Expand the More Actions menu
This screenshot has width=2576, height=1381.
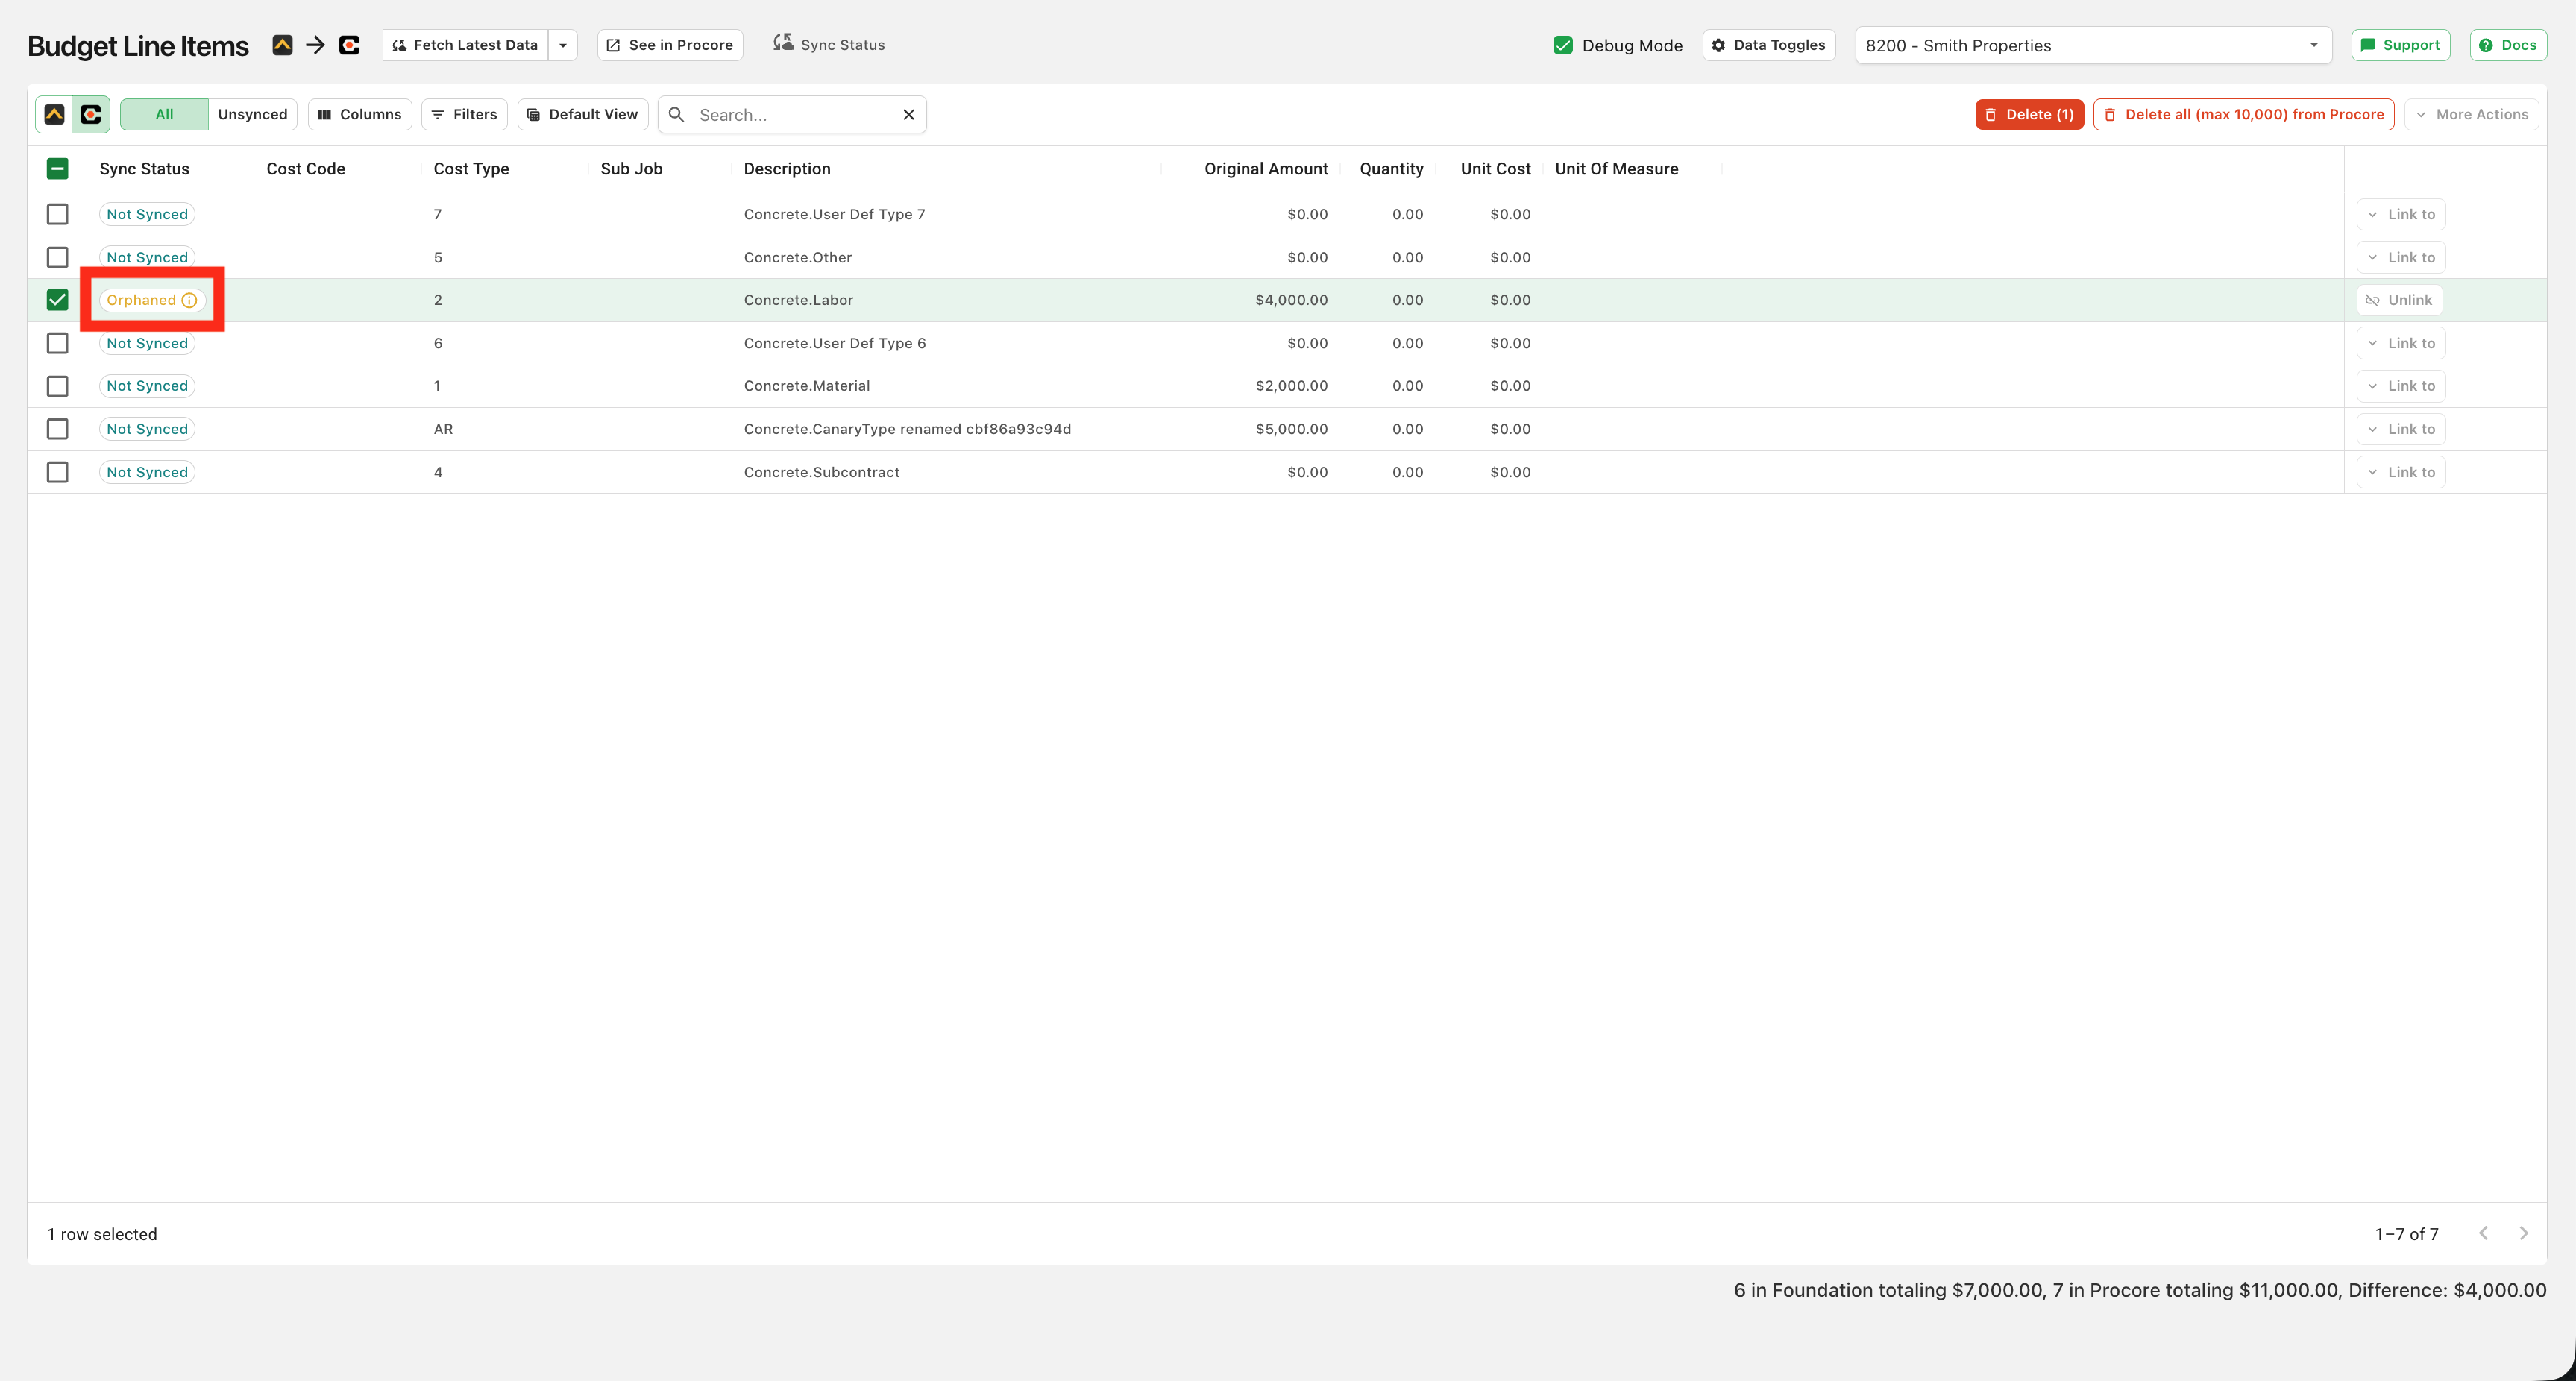(2471, 115)
